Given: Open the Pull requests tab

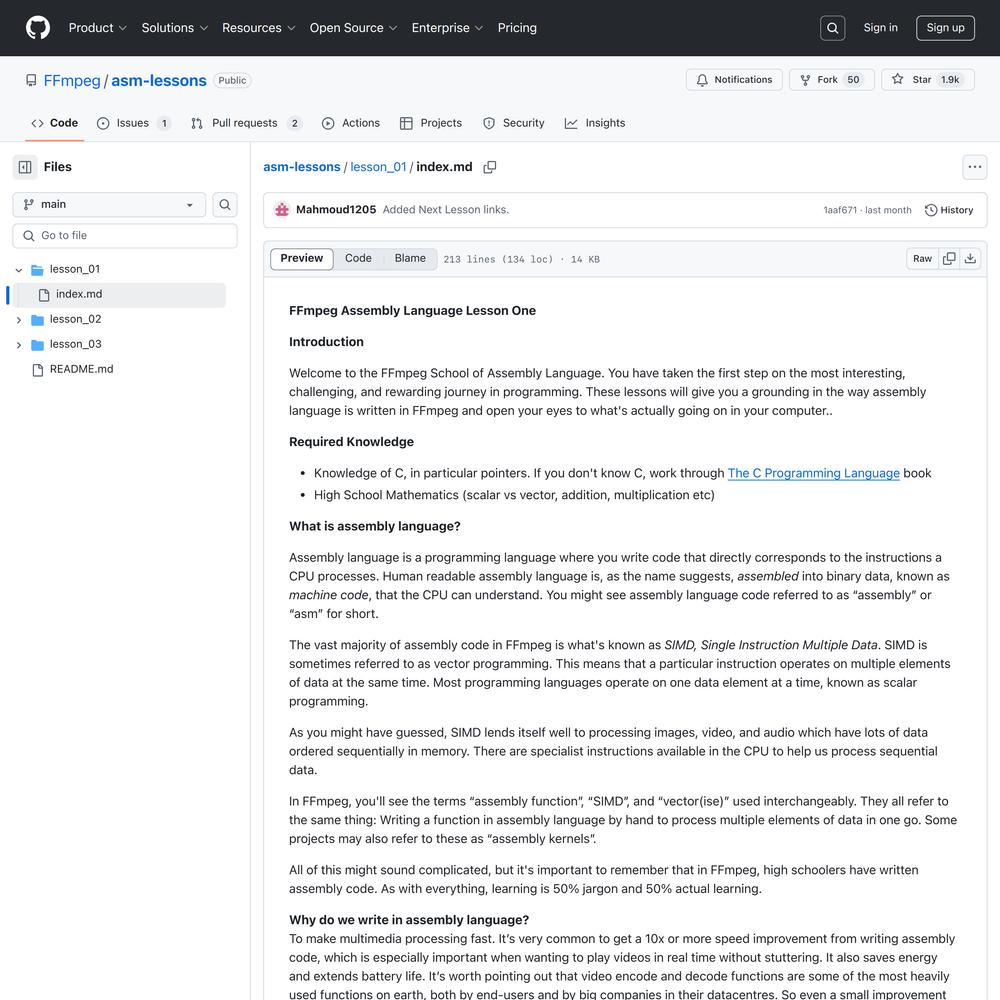Looking at the screenshot, I should [246, 123].
